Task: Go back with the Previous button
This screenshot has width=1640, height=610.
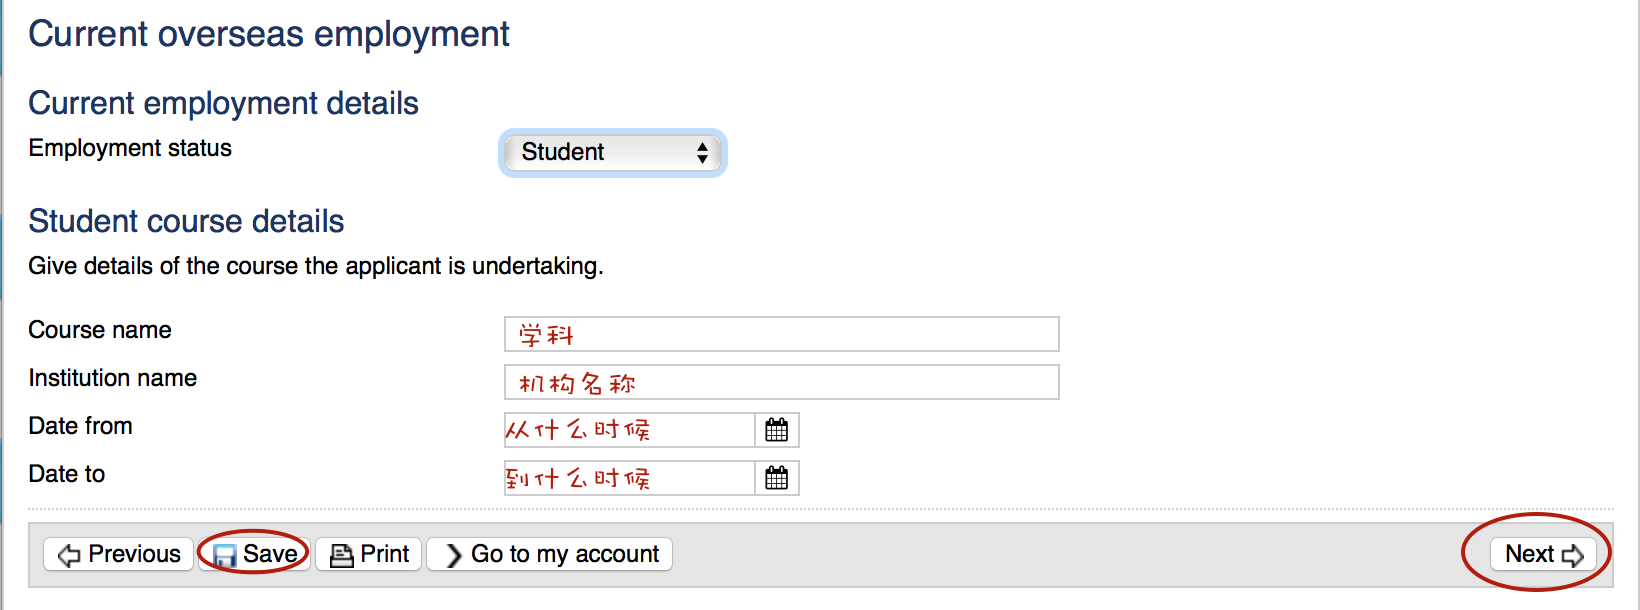Action: pyautogui.click(x=119, y=554)
